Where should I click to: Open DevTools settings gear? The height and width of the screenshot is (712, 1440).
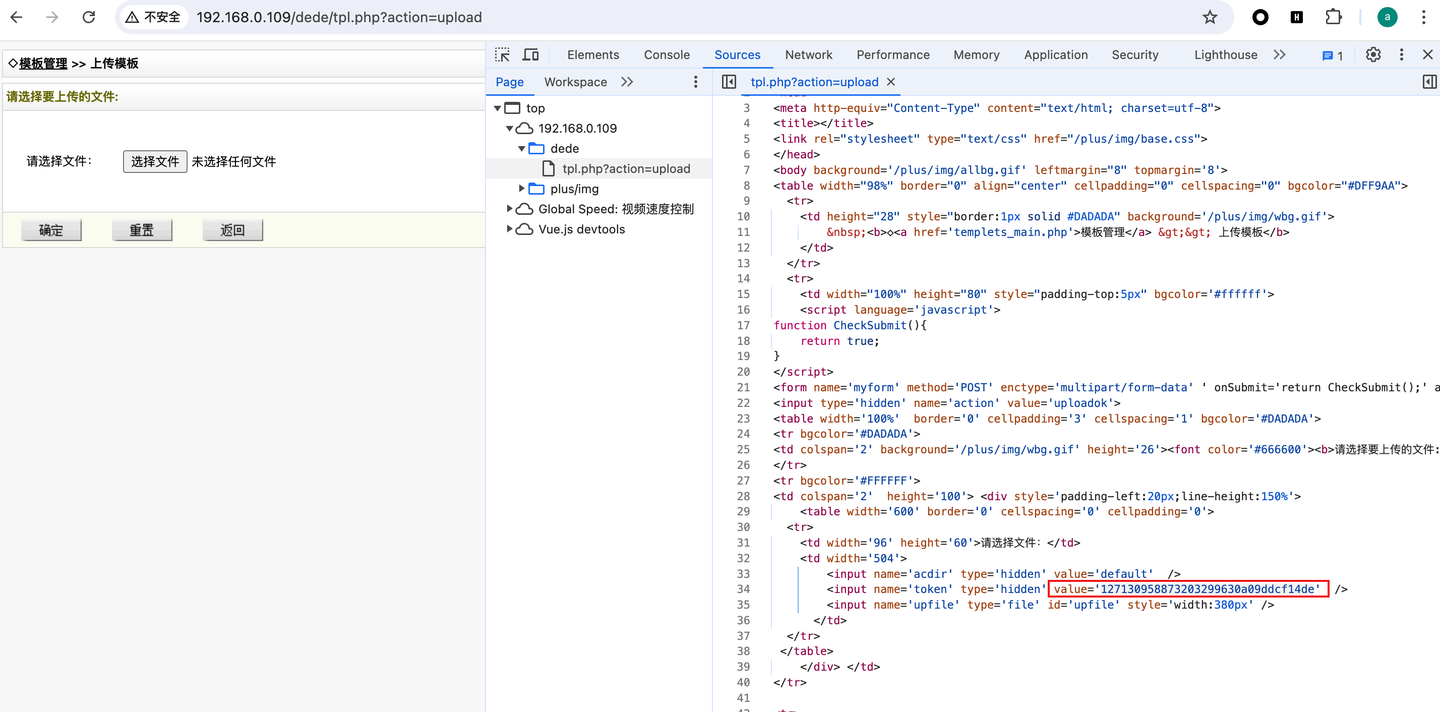(1373, 55)
